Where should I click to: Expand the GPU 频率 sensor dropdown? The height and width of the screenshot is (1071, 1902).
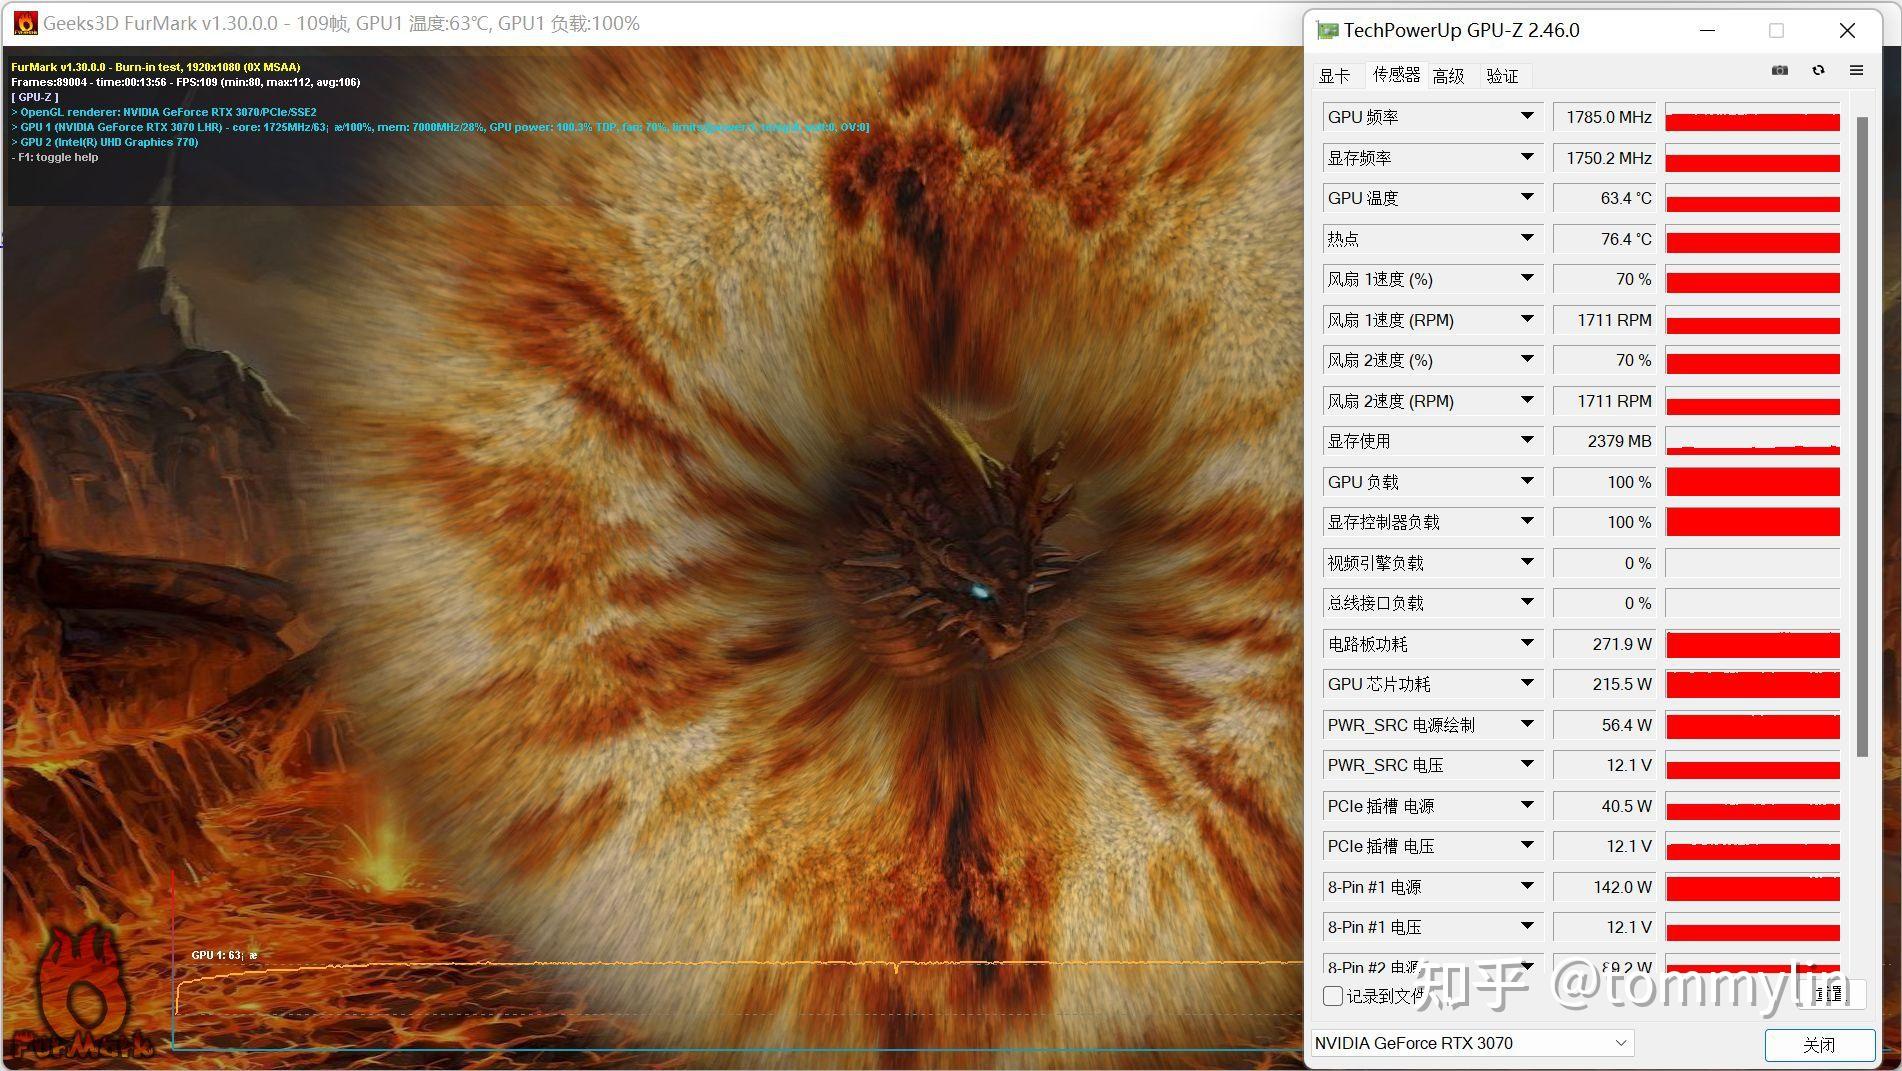pos(1527,117)
